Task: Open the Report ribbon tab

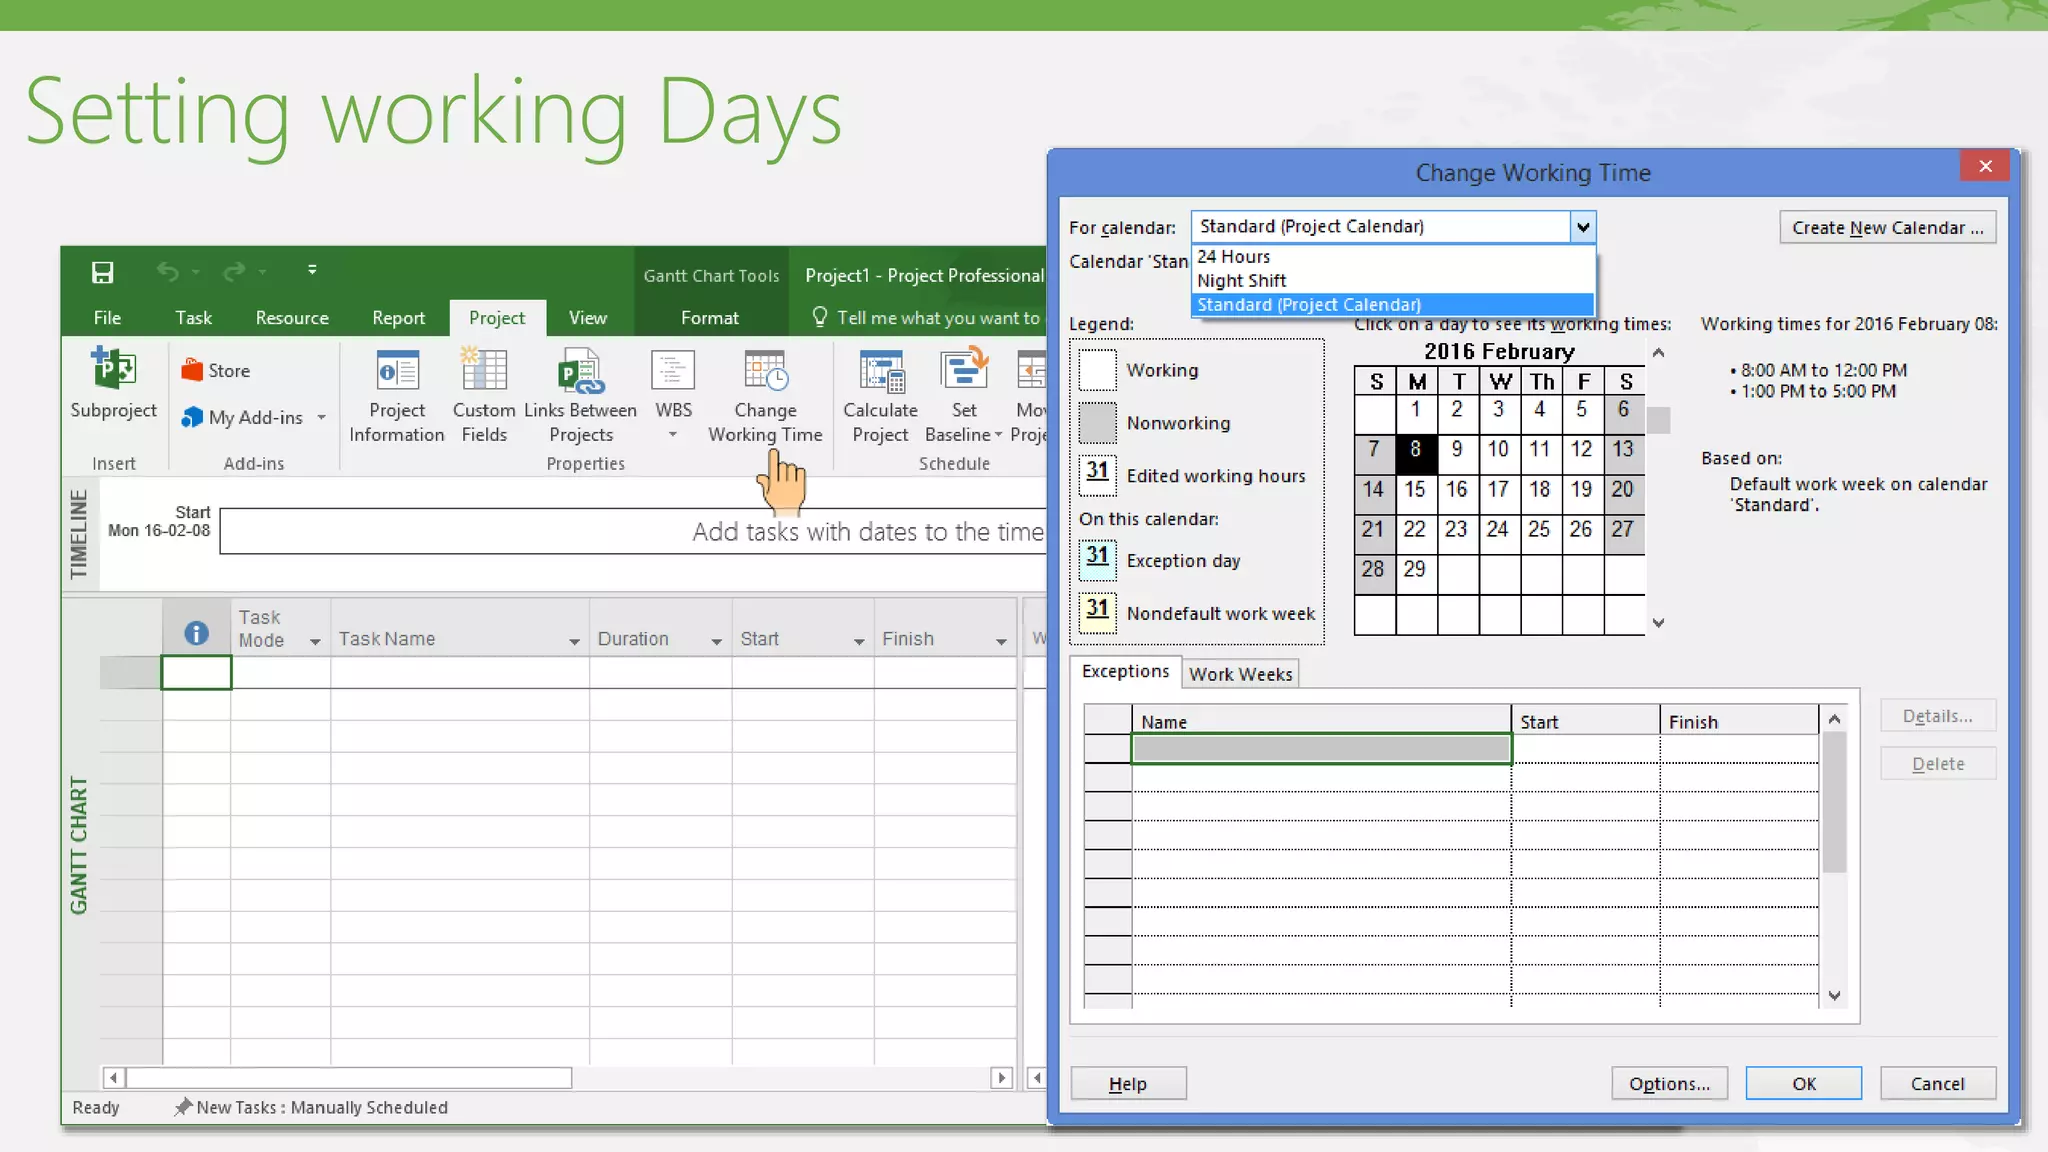Action: [398, 318]
